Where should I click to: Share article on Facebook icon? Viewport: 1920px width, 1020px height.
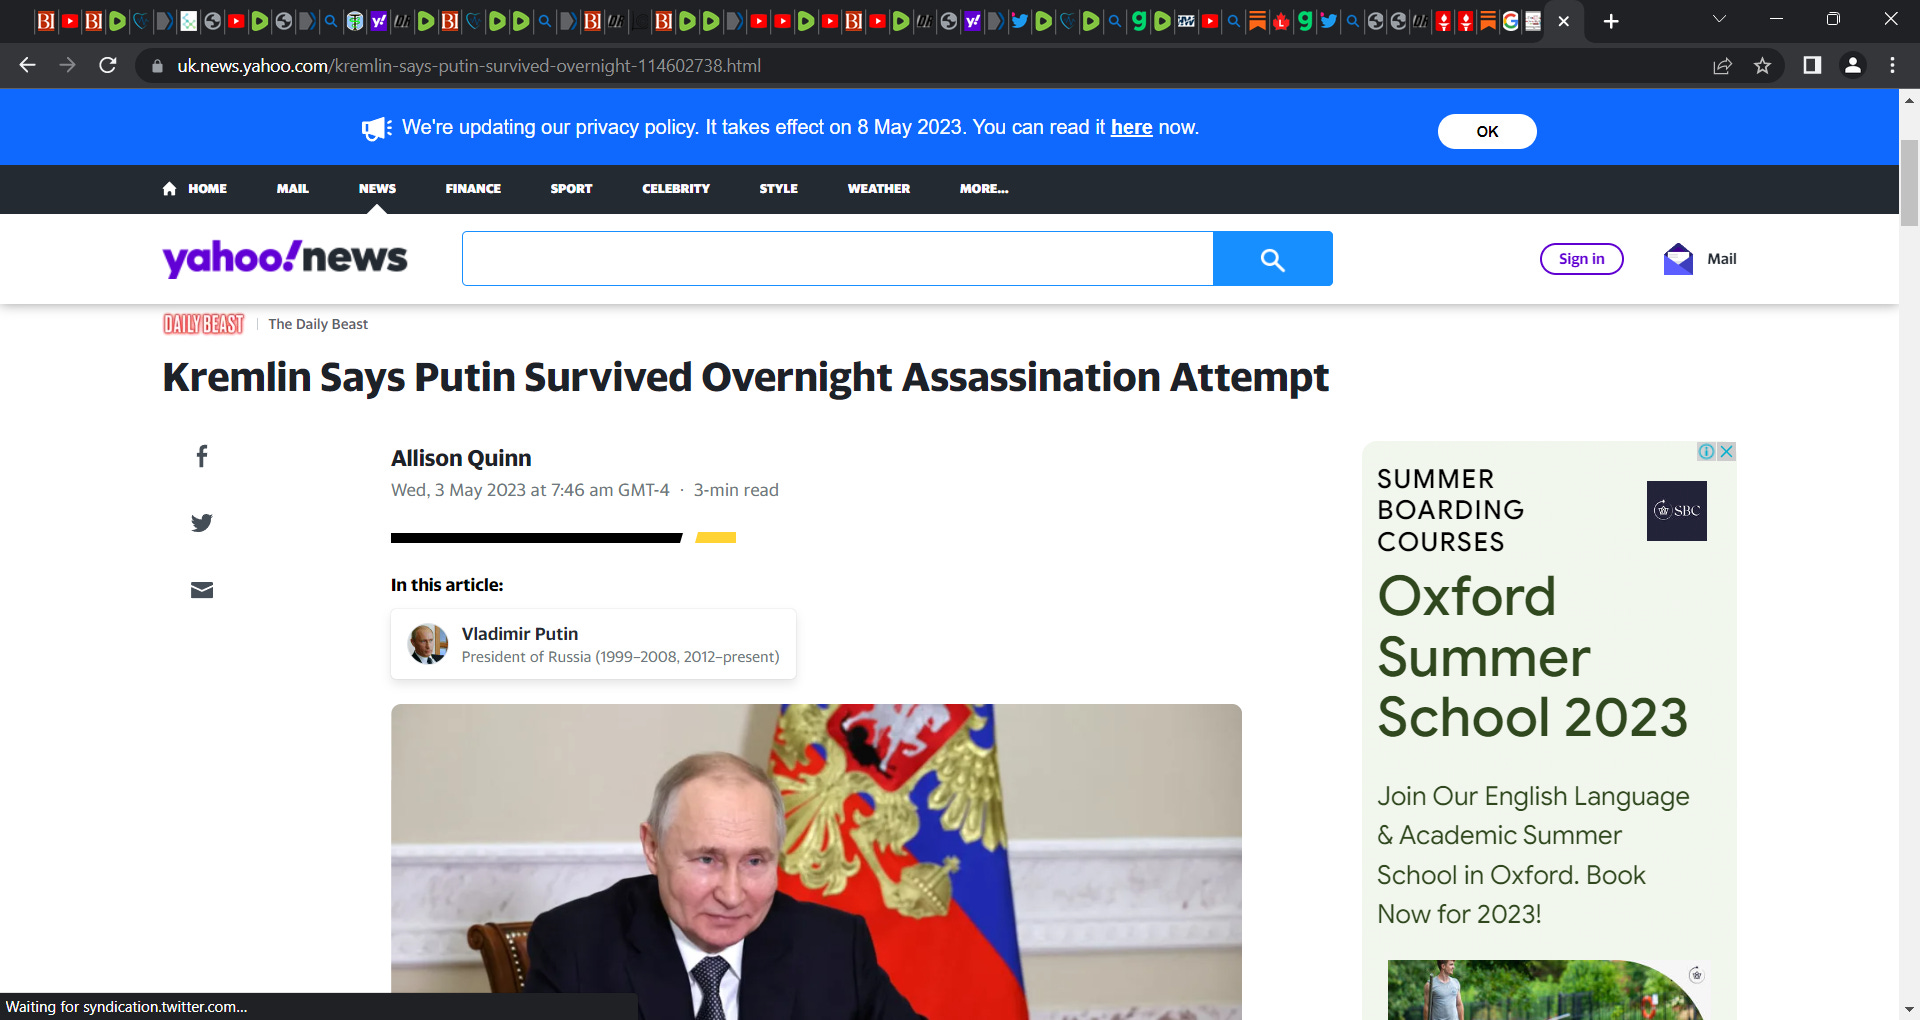click(x=202, y=457)
